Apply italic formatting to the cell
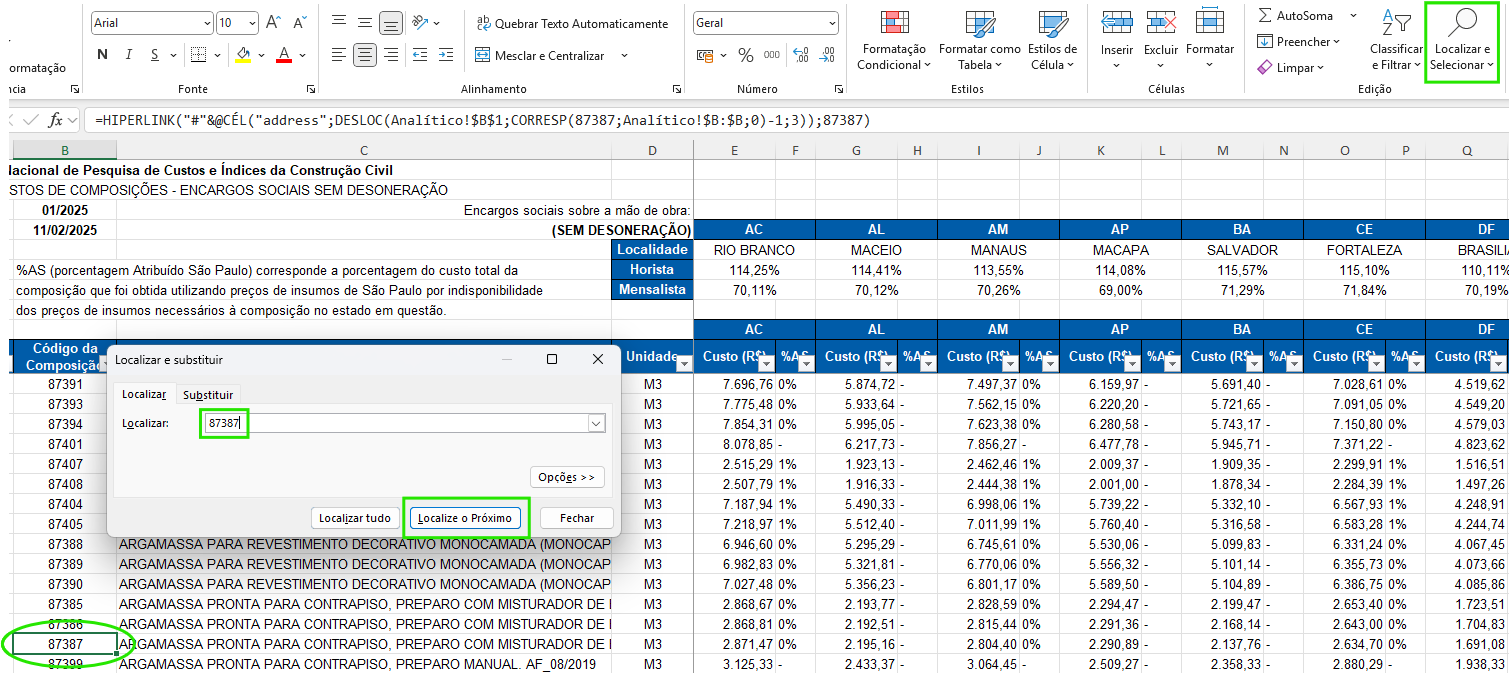This screenshot has height=673, width=1509. (x=129, y=55)
